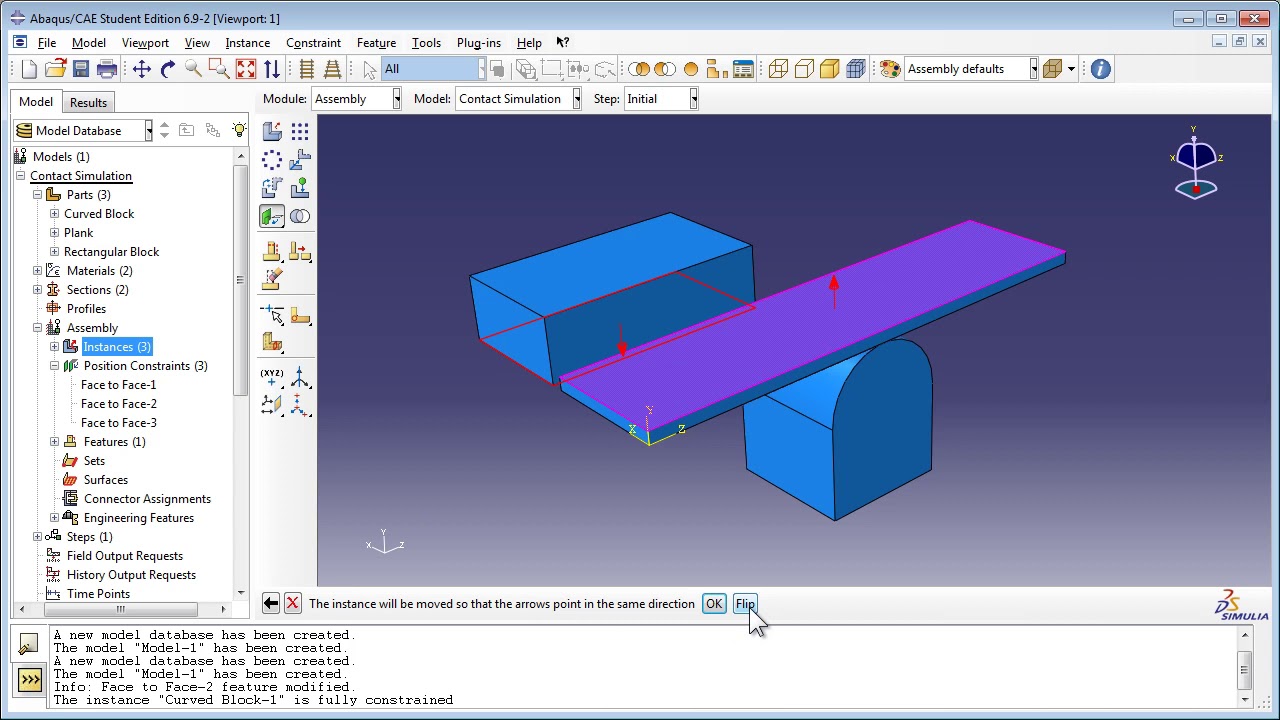Click the command line interface tab icon
The height and width of the screenshot is (720, 1280).
30,681
